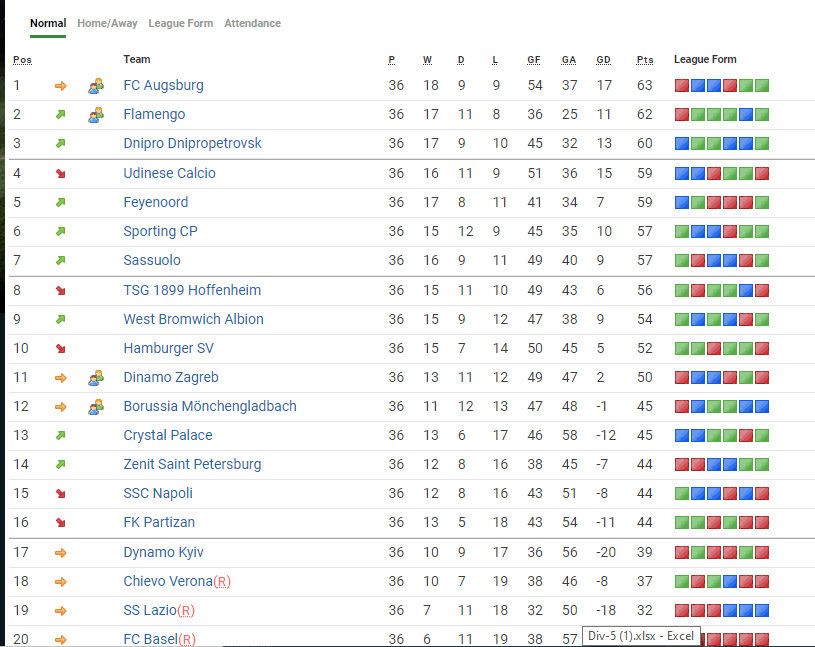Click the (R) marker beside Chievo Verona
Screen dimensions: 815x647
(223, 582)
